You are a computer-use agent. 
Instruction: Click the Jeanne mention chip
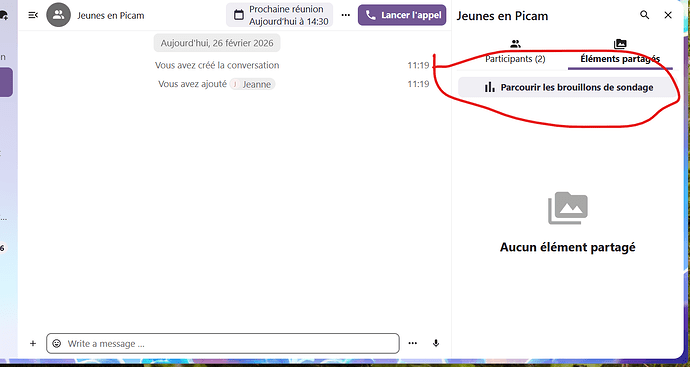coord(252,84)
